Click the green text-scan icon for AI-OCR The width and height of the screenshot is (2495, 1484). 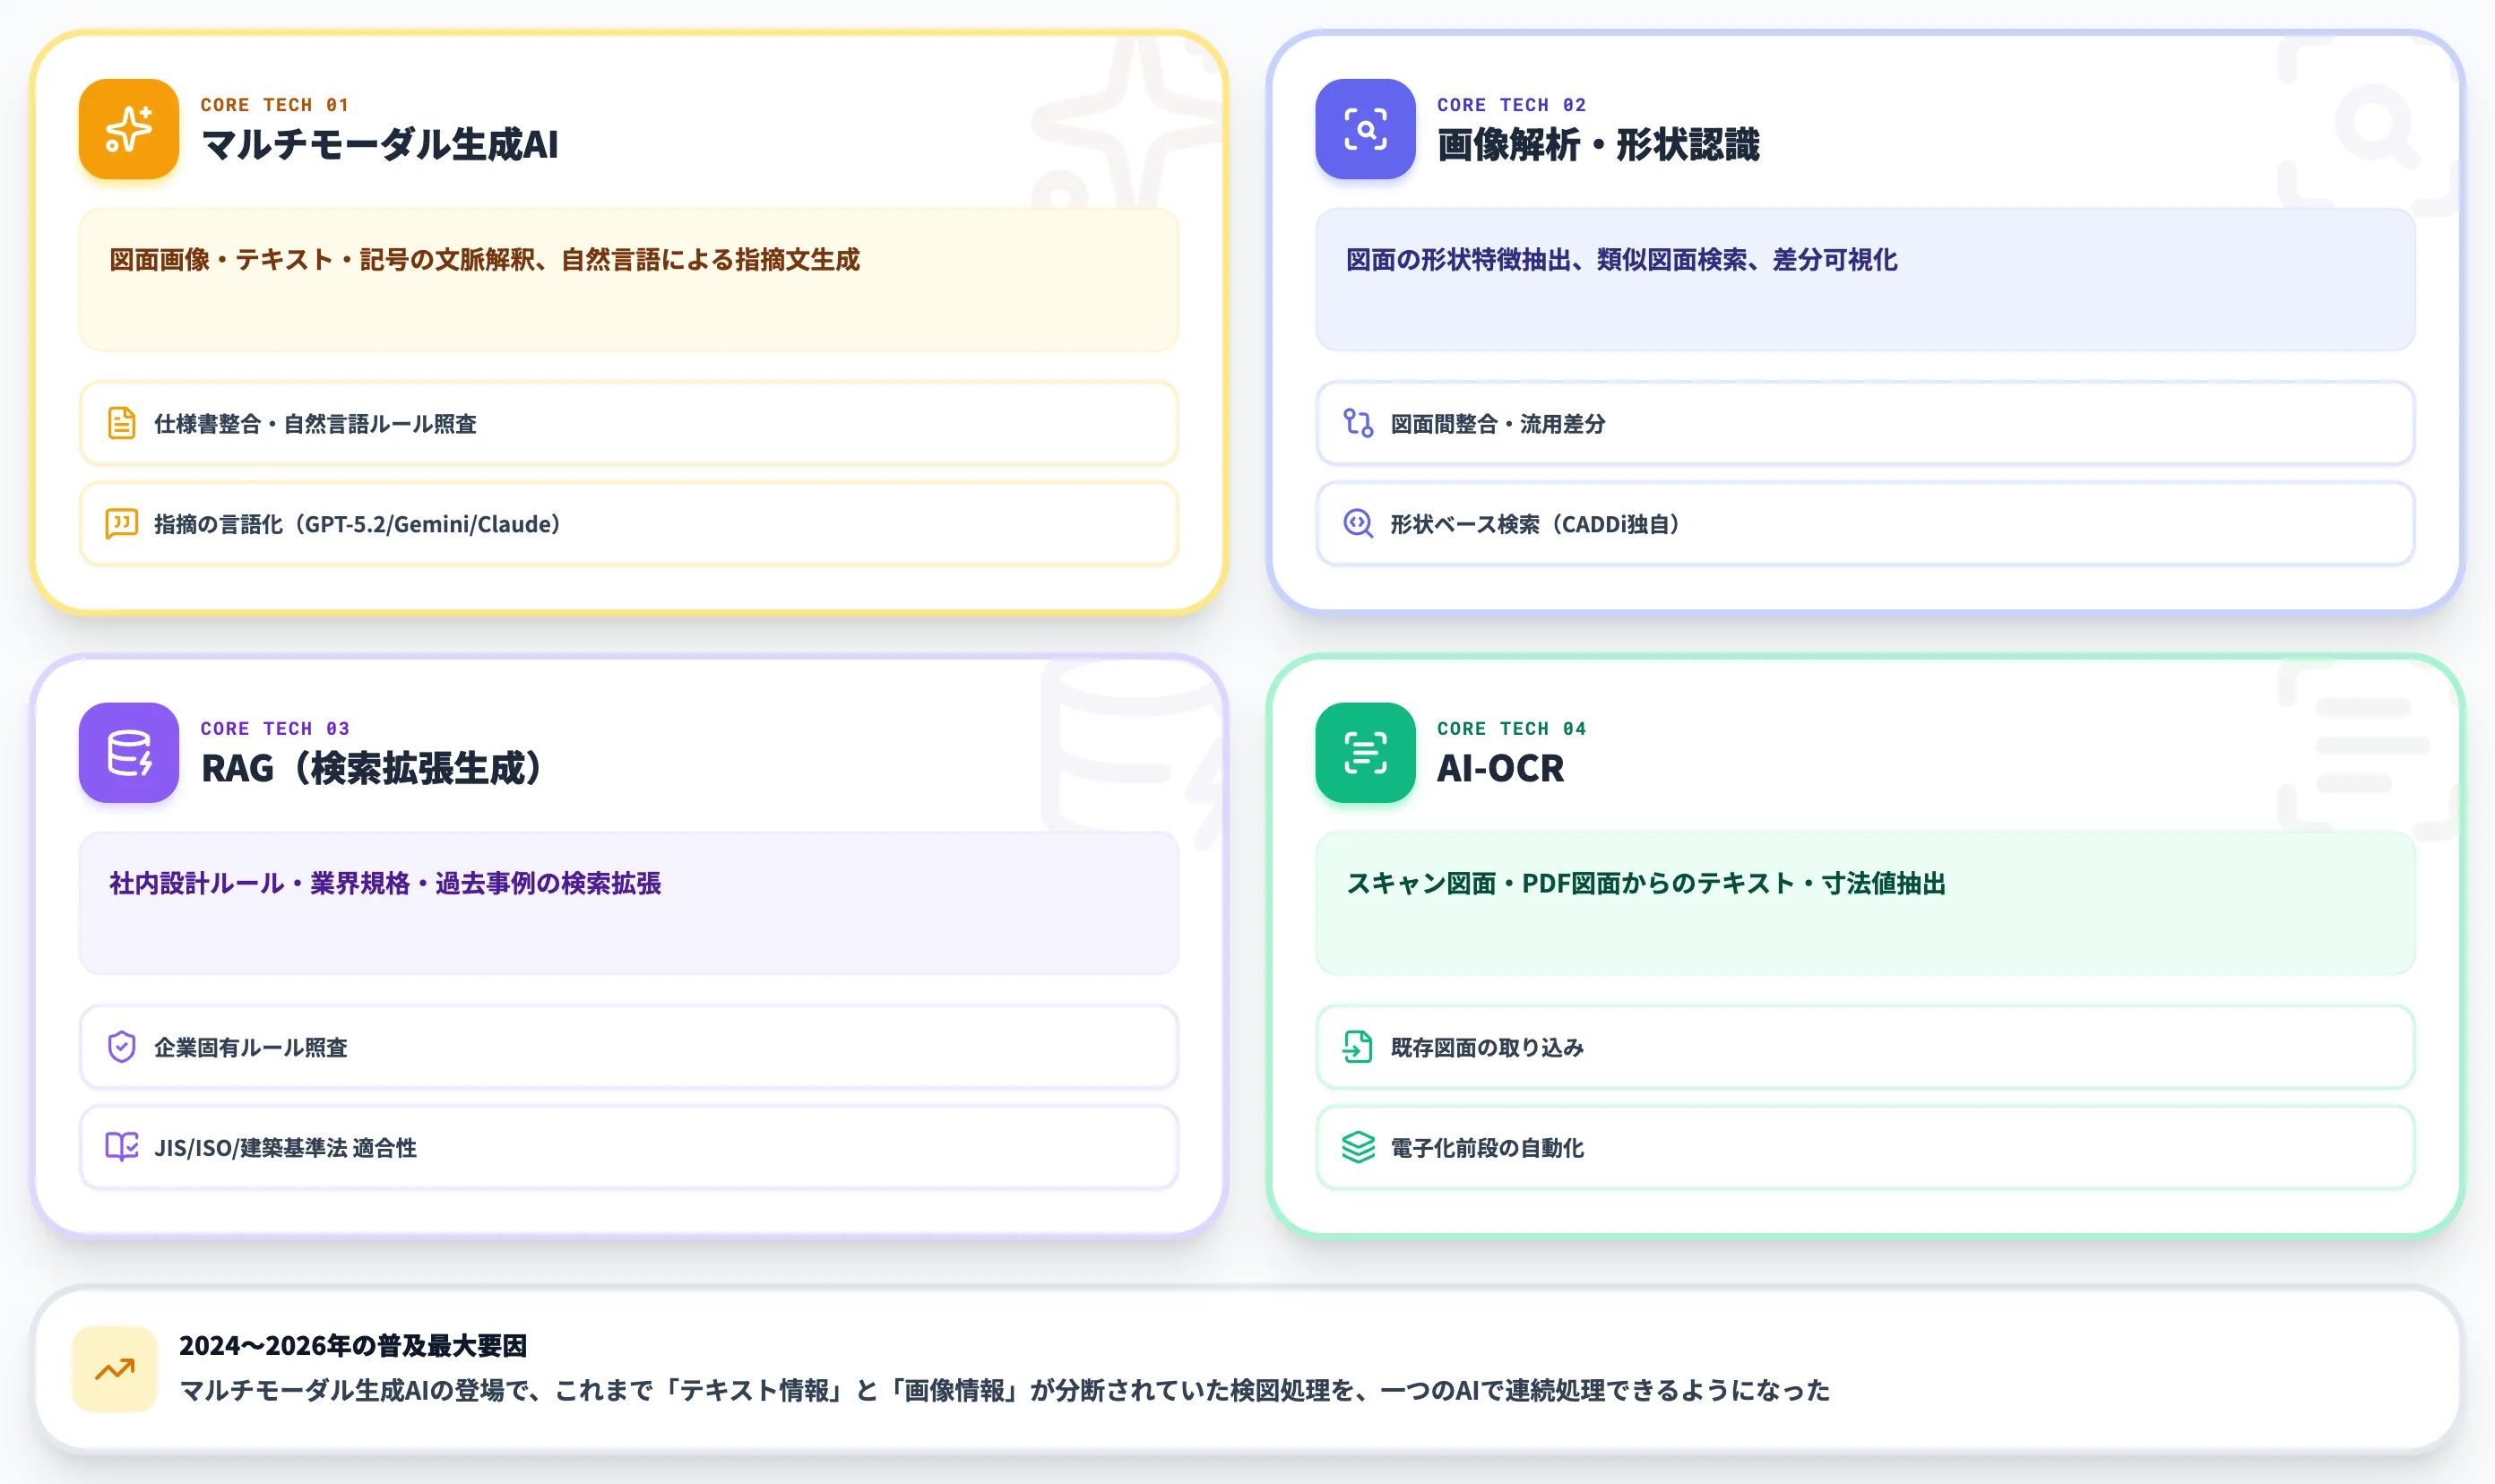click(x=1365, y=752)
